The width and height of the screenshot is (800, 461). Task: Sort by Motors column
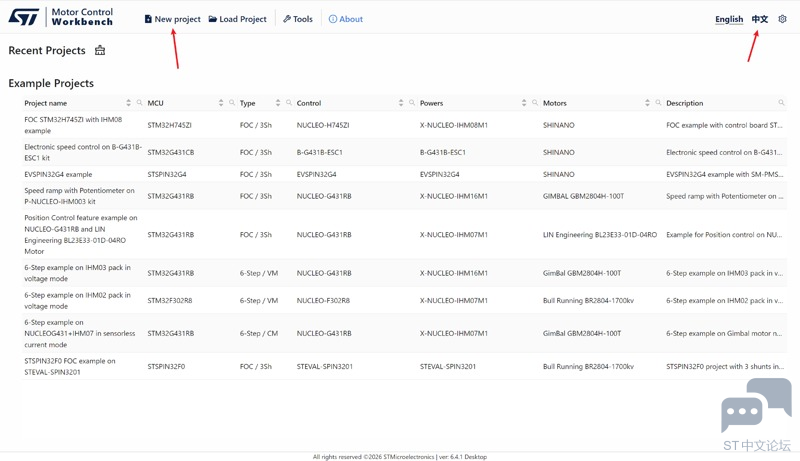tap(647, 103)
